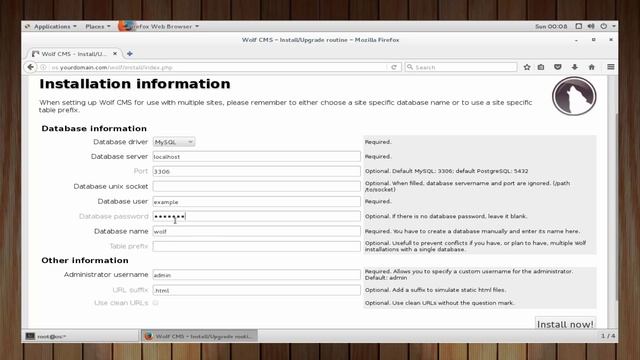Open the power icon in top panel

604,26
